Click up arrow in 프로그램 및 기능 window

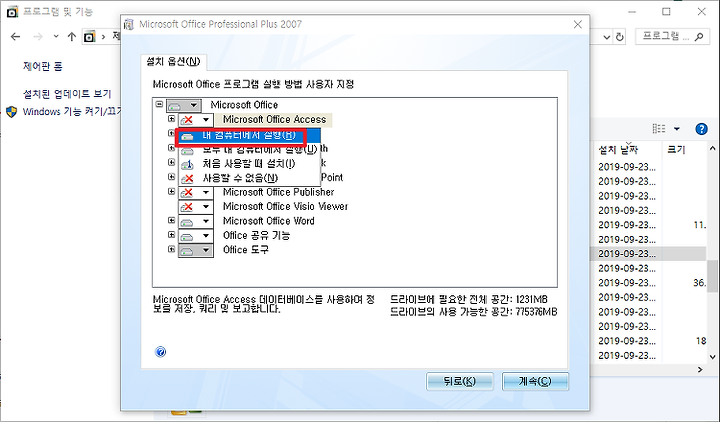pyautogui.click(x=72, y=37)
